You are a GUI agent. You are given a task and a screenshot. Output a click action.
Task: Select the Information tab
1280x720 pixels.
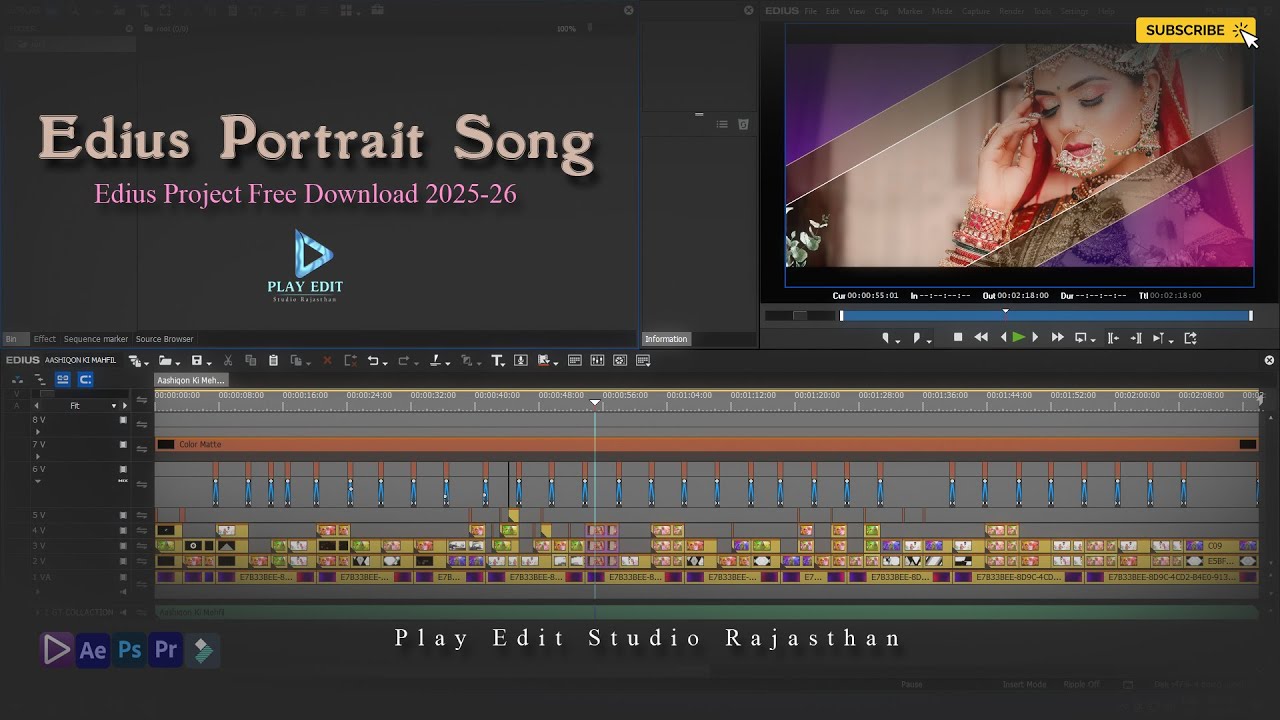tap(666, 339)
